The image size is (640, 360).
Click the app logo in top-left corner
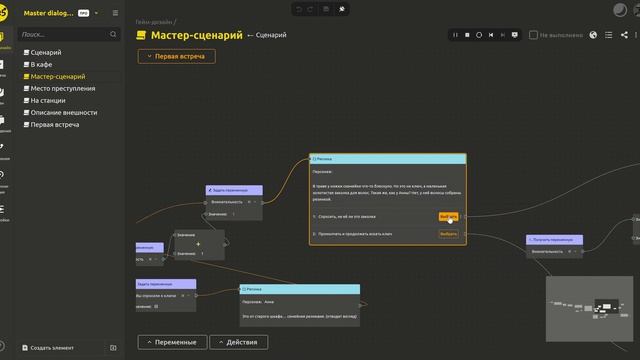tap(3, 13)
